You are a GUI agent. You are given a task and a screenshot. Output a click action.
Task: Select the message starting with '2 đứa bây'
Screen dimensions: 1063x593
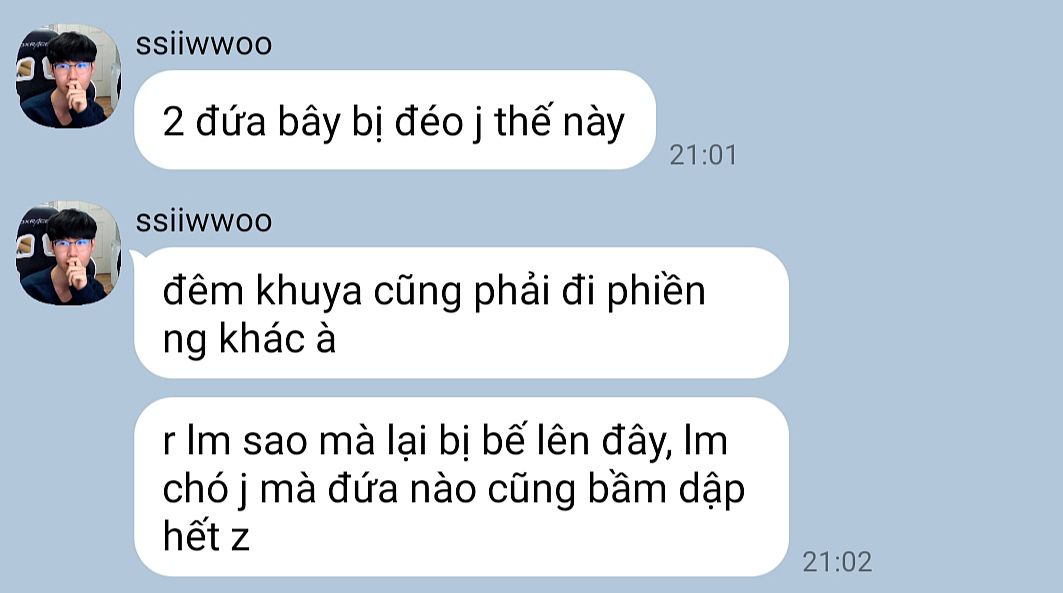coord(395,120)
